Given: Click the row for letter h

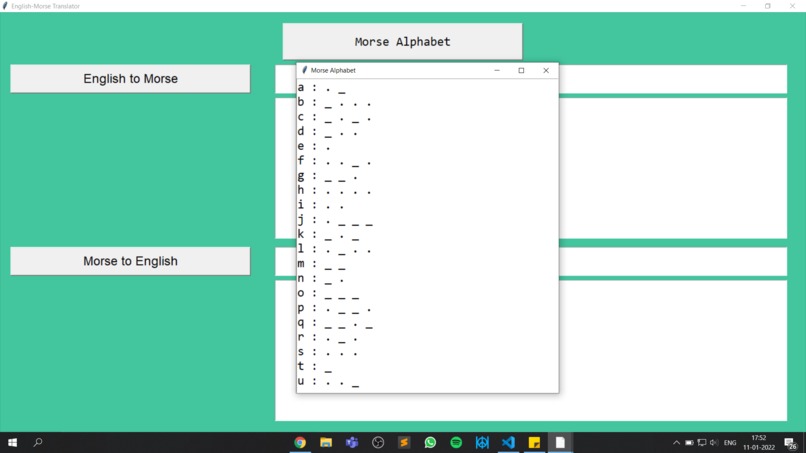Looking at the screenshot, I should (334, 190).
